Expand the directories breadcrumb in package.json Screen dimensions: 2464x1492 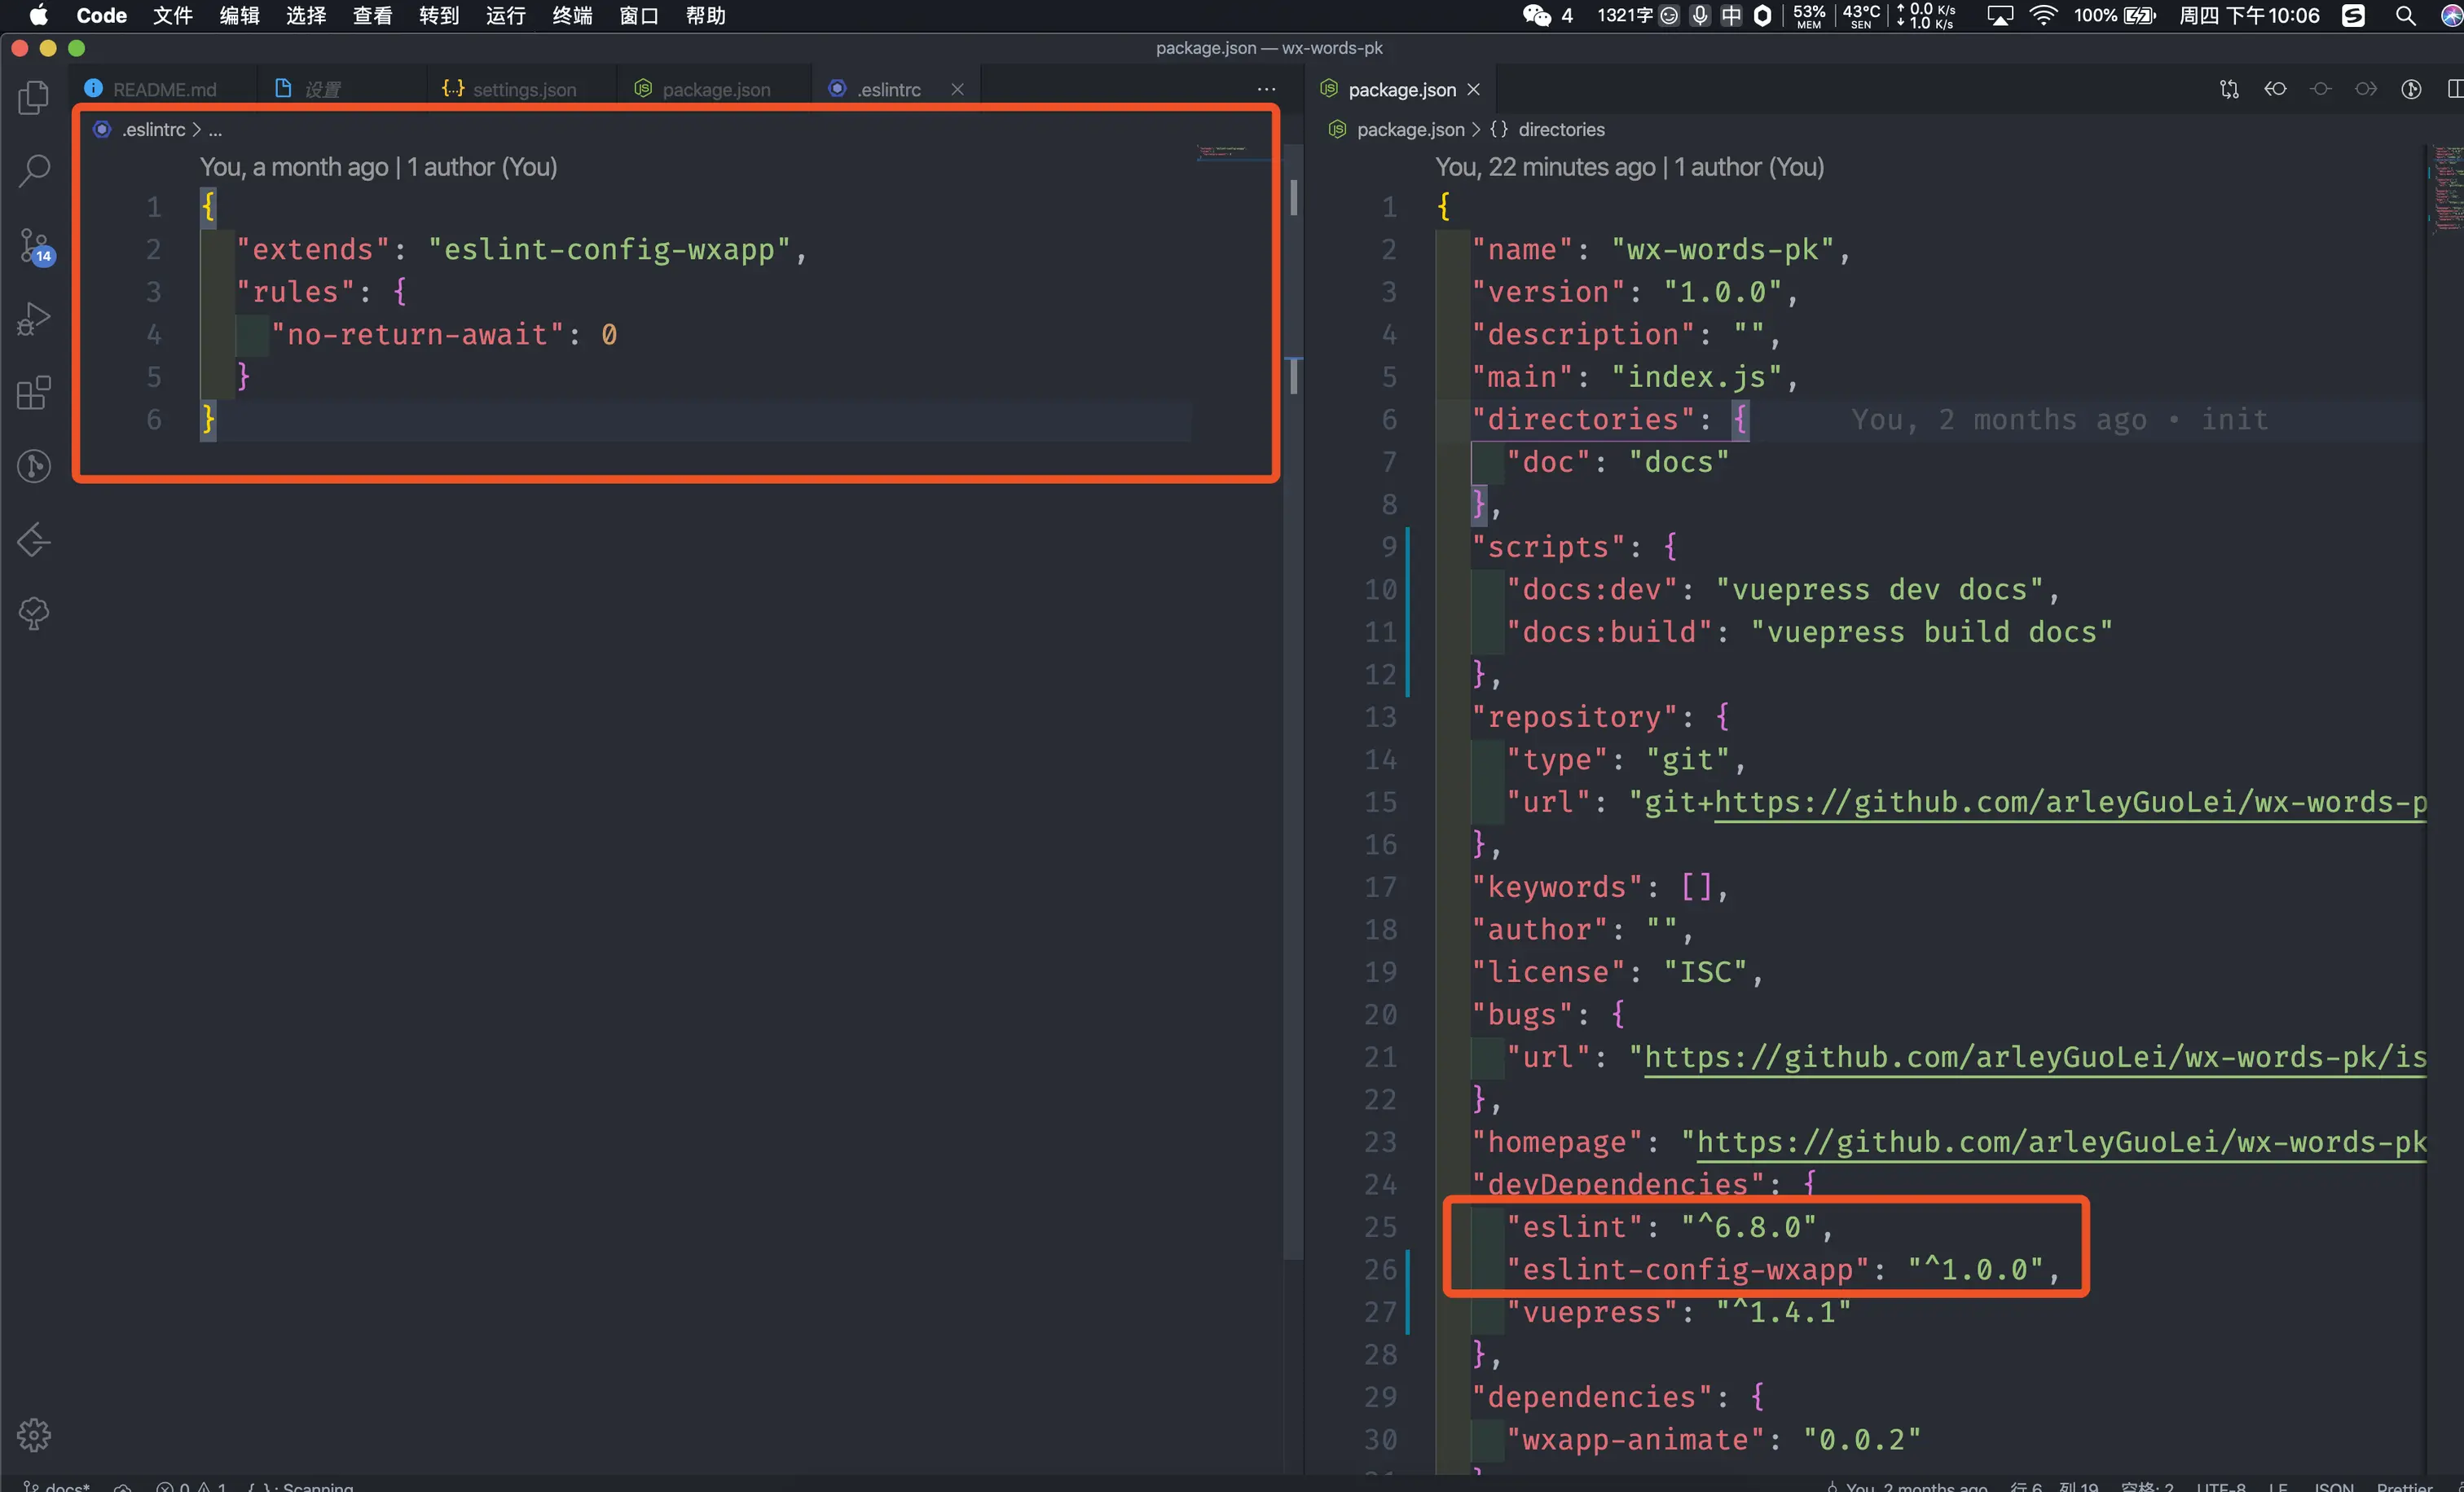(1560, 130)
